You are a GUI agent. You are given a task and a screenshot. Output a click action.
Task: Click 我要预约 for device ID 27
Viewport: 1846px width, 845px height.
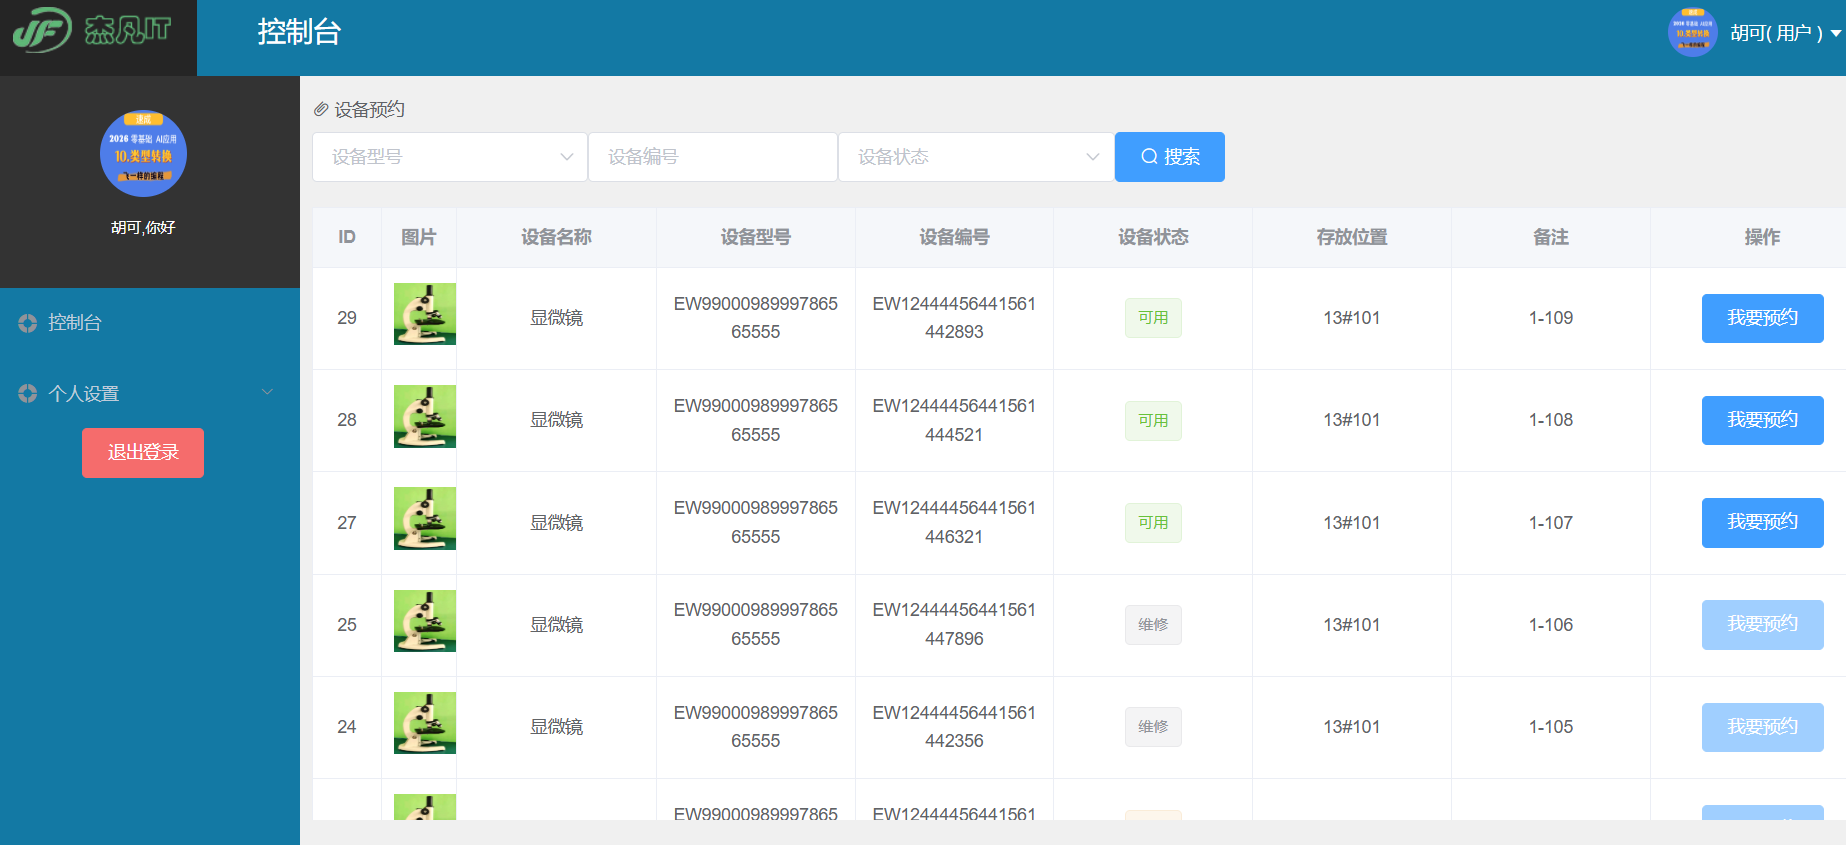point(1762,522)
